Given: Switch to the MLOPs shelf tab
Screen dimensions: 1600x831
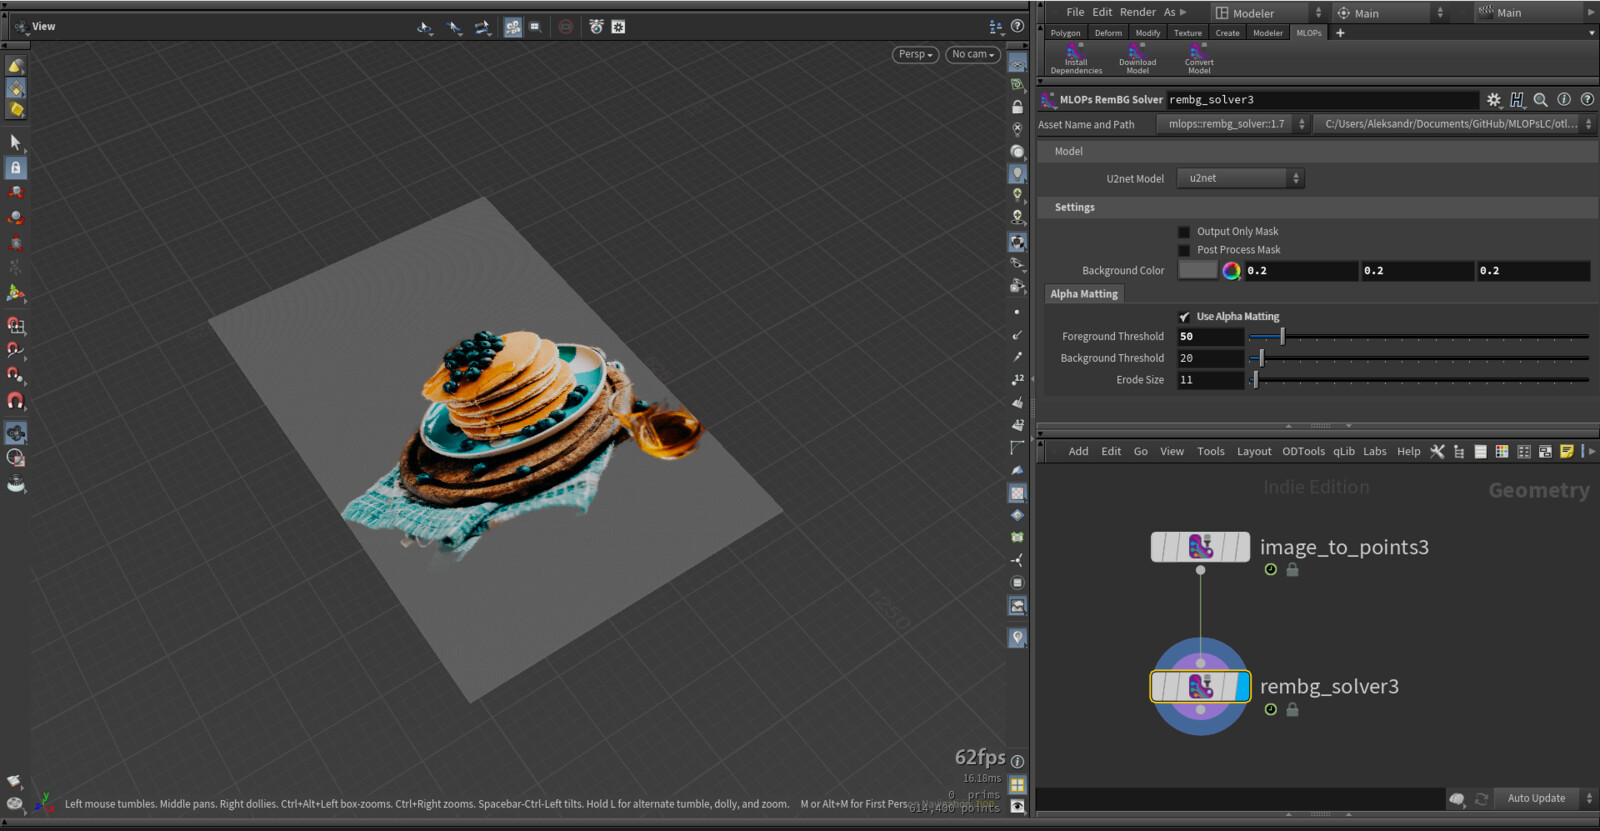Looking at the screenshot, I should coord(1309,33).
